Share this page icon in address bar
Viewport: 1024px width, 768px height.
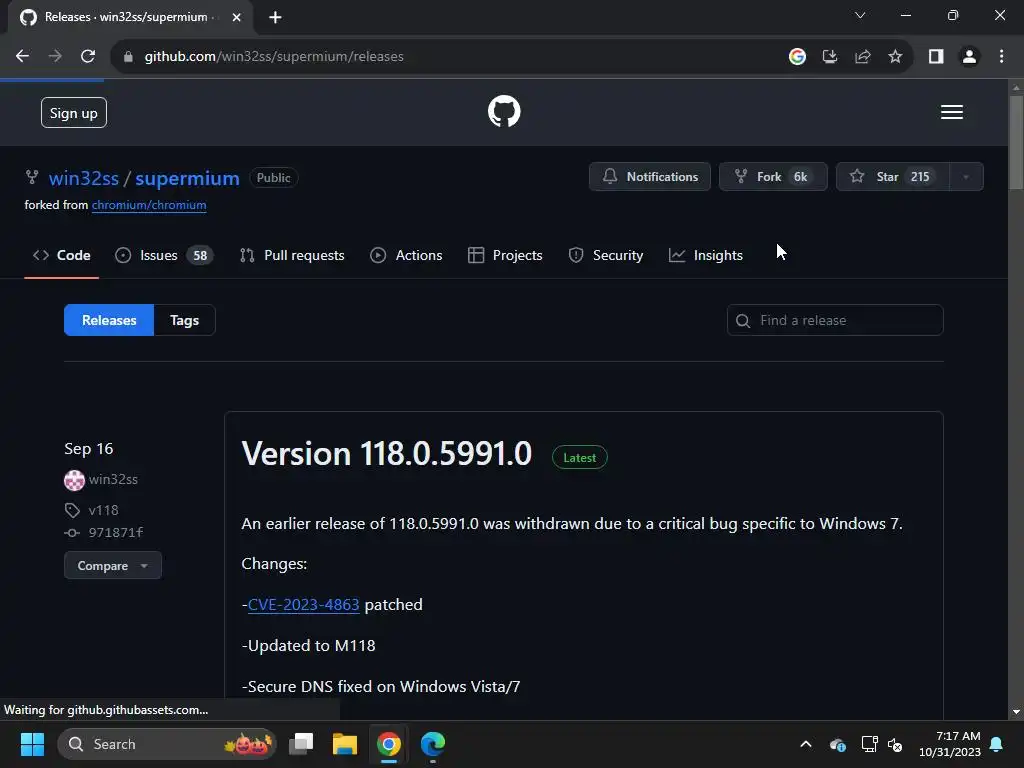tap(863, 57)
